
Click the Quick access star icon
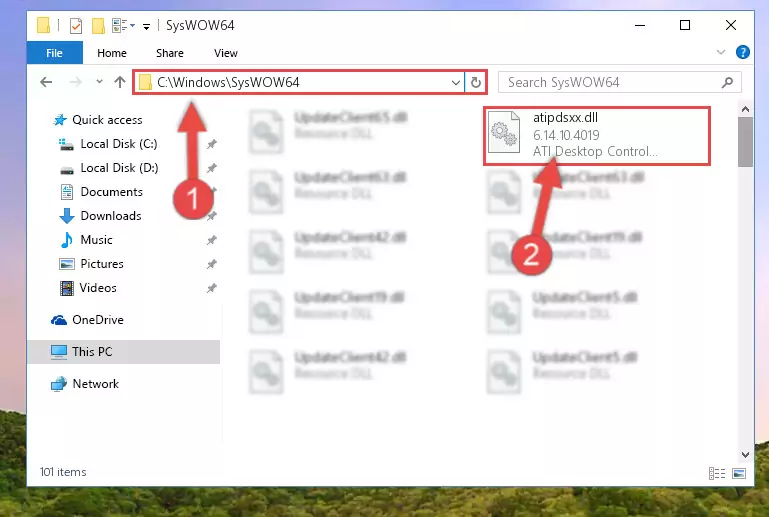click(x=60, y=120)
